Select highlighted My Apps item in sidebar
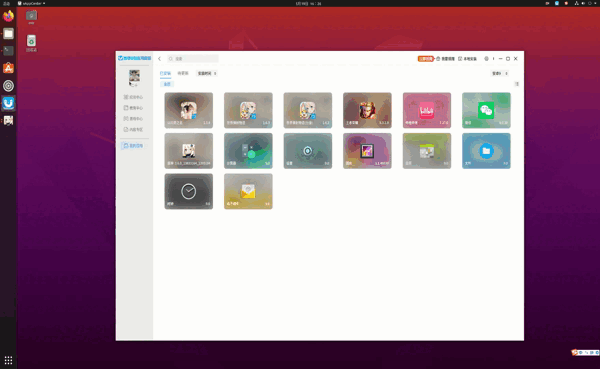 134,145
